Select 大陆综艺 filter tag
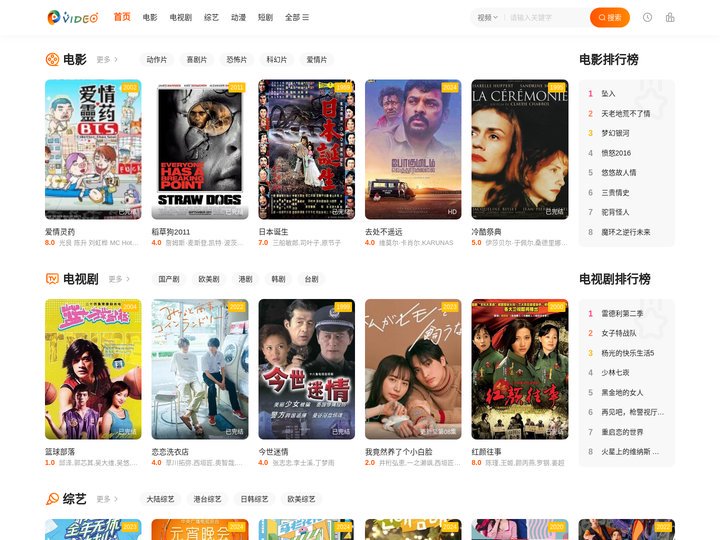Screen dimensions: 720x540 [160, 499]
